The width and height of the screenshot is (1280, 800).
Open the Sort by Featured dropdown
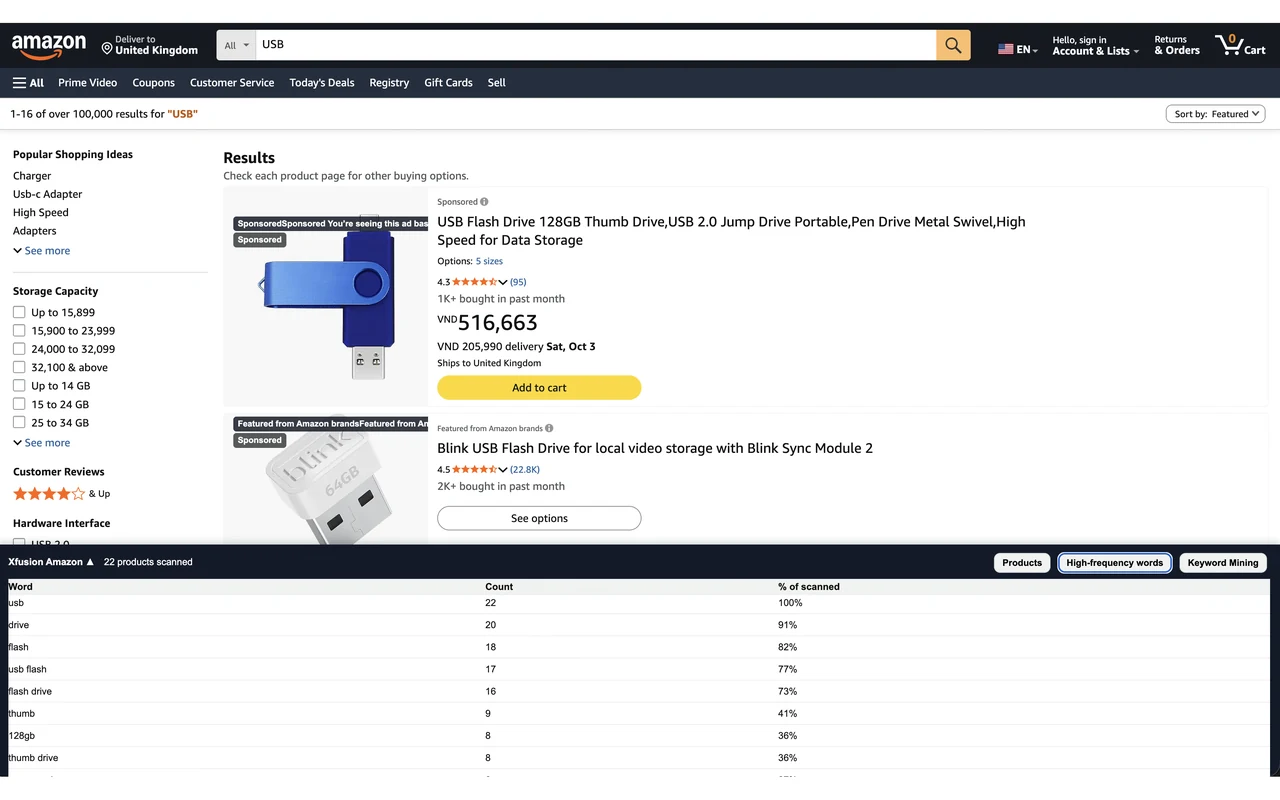1215,114
